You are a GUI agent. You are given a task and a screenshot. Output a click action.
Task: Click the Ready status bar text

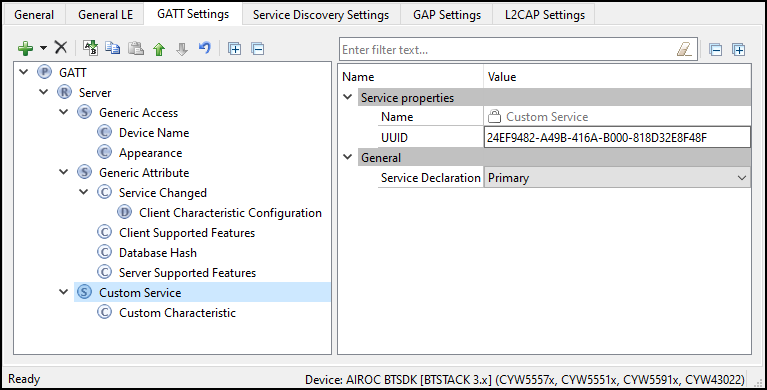(x=24, y=379)
